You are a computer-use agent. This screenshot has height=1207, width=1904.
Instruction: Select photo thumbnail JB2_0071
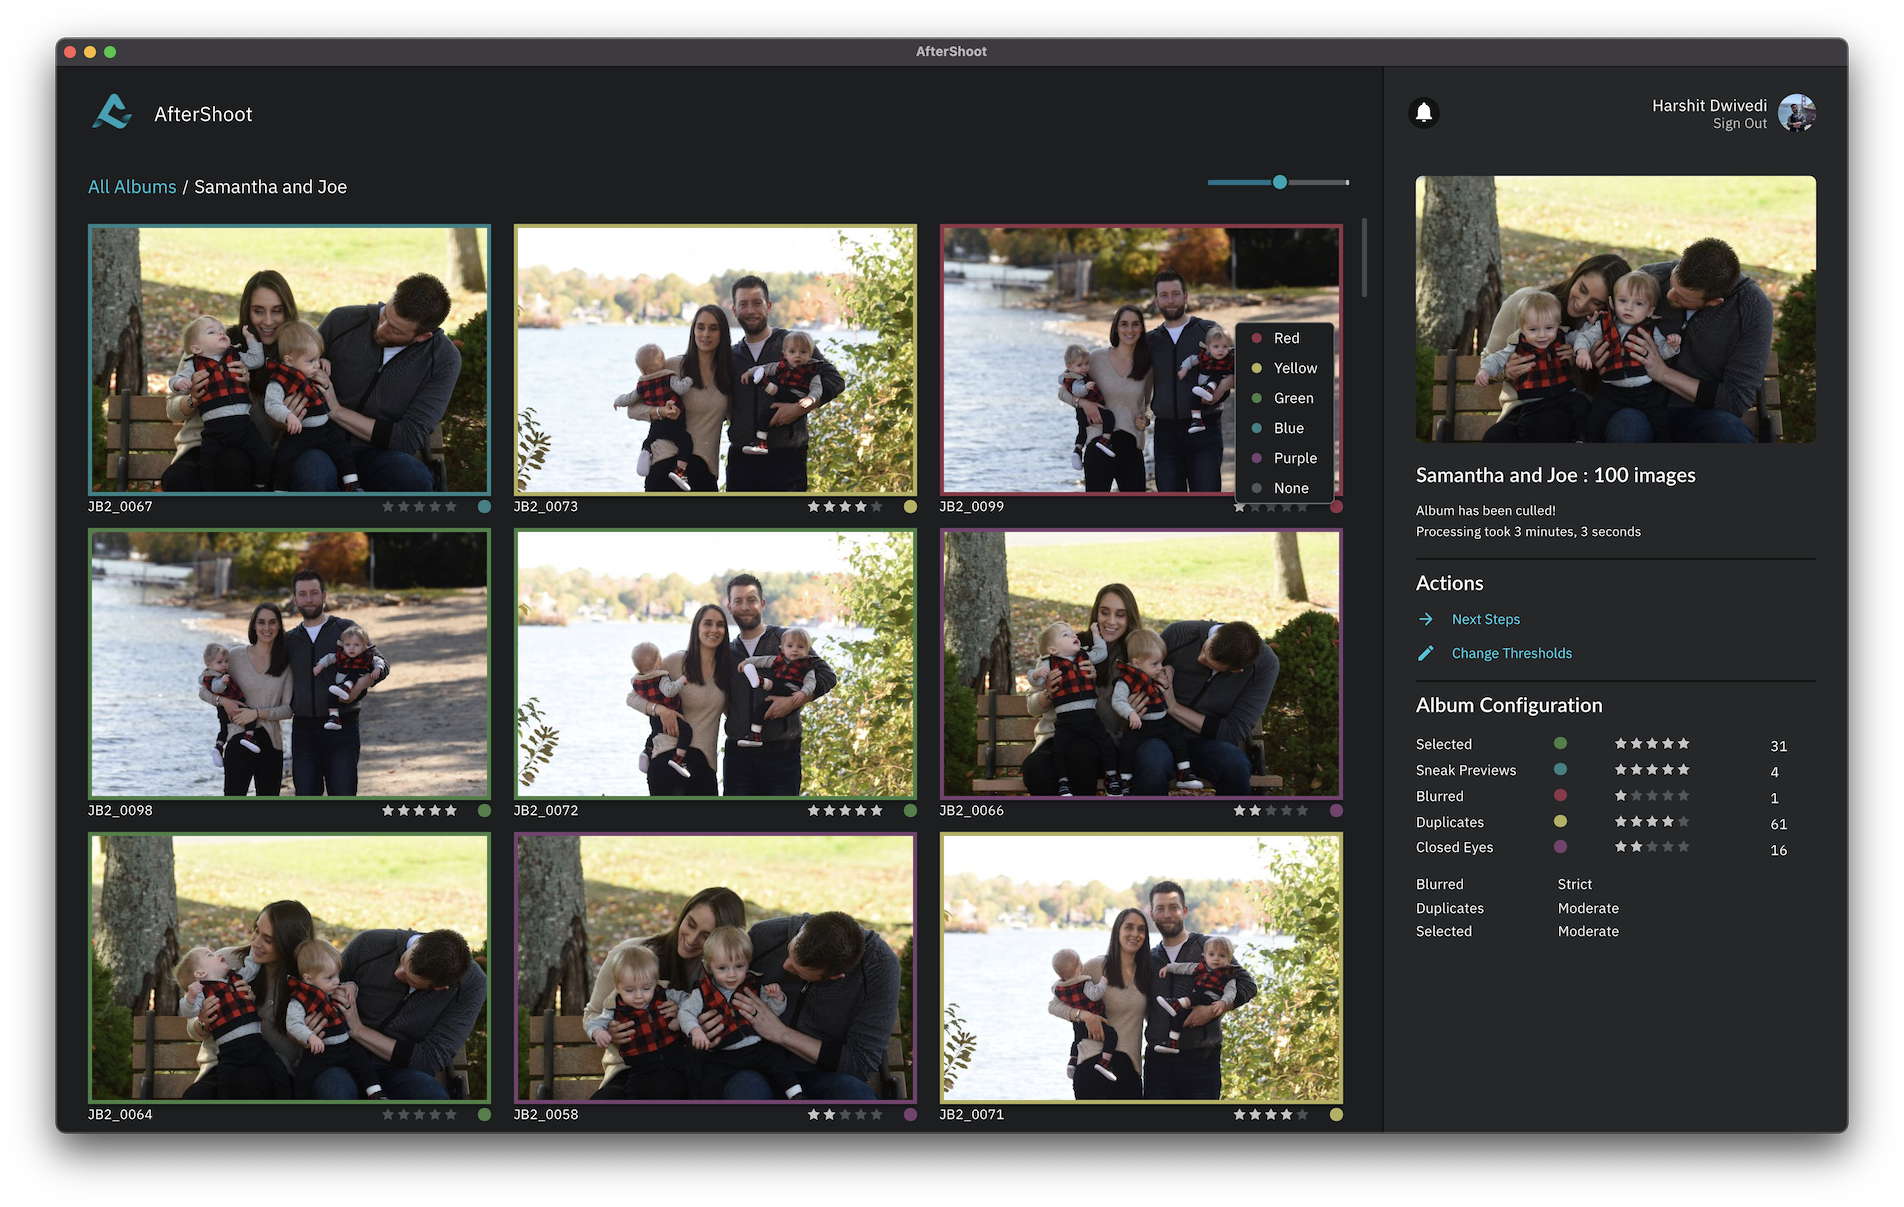coord(1141,968)
